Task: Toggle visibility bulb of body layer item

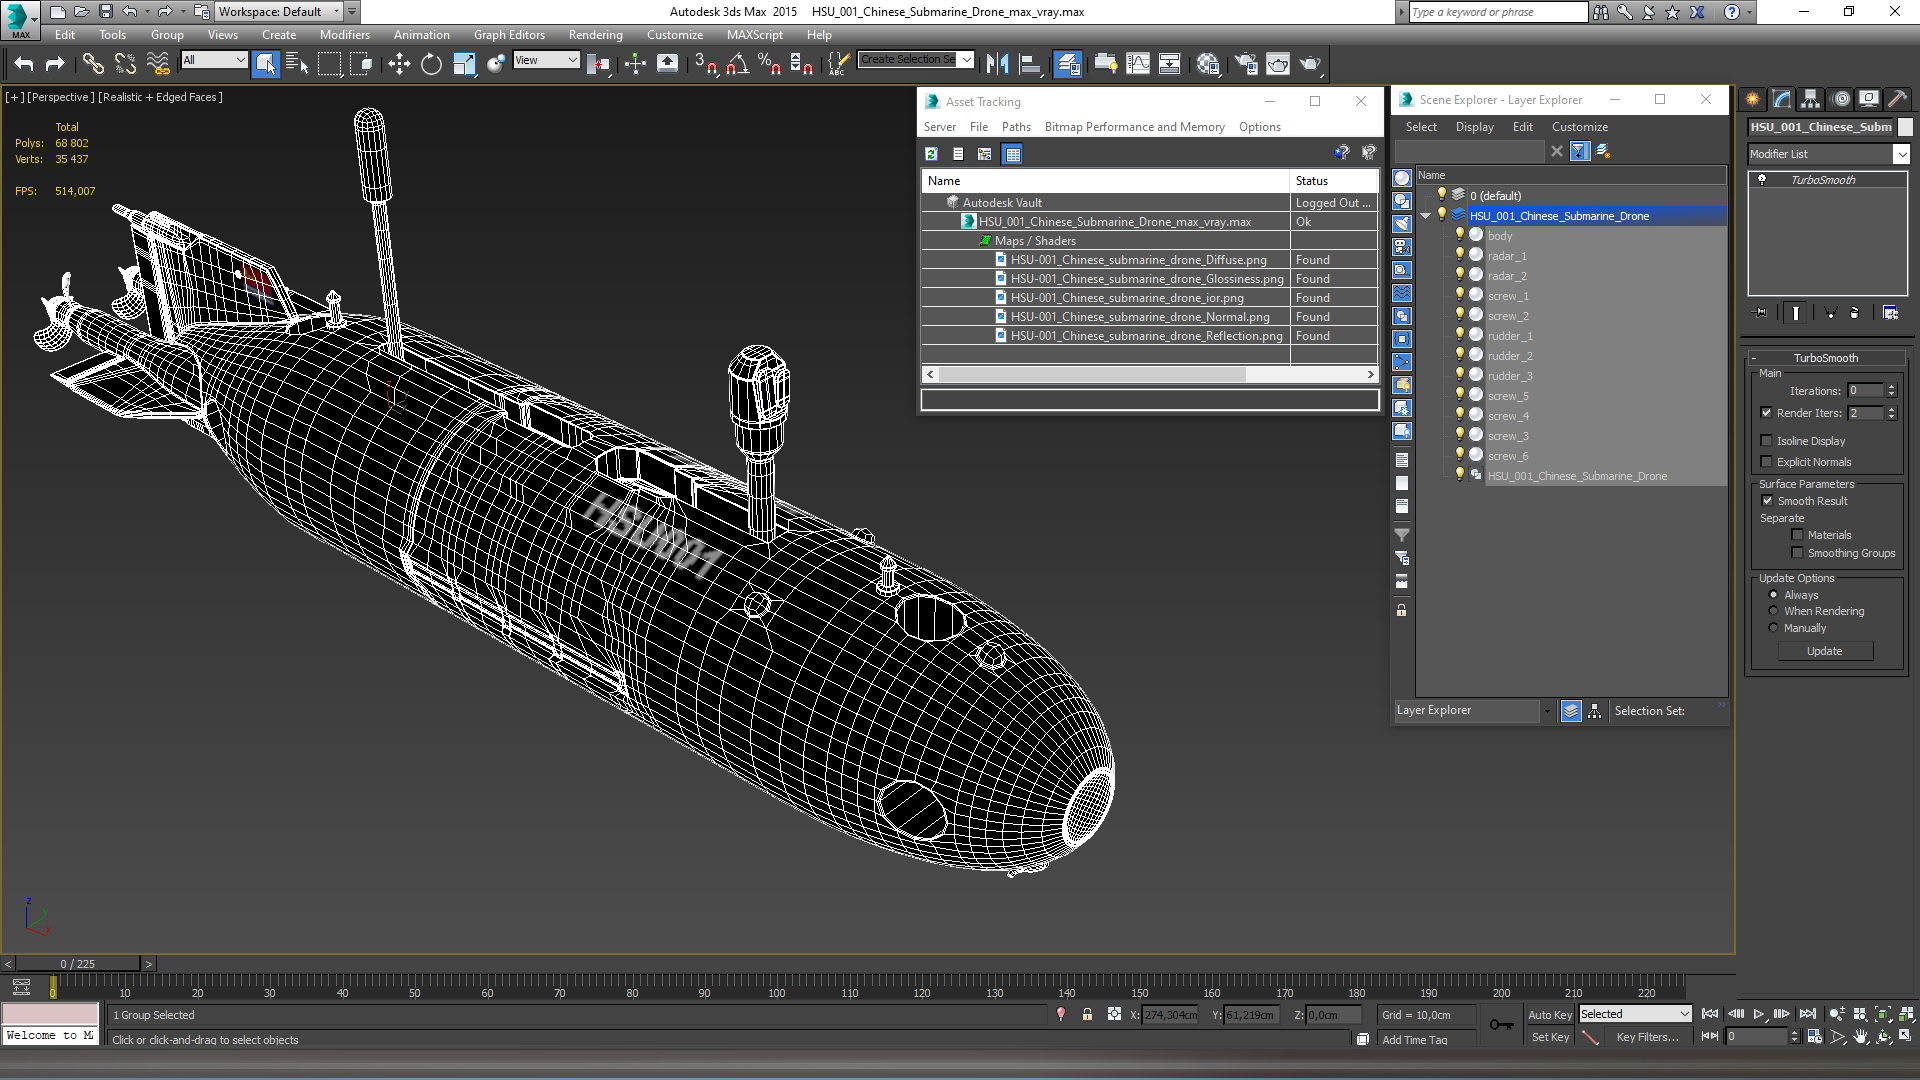Action: (x=1460, y=235)
